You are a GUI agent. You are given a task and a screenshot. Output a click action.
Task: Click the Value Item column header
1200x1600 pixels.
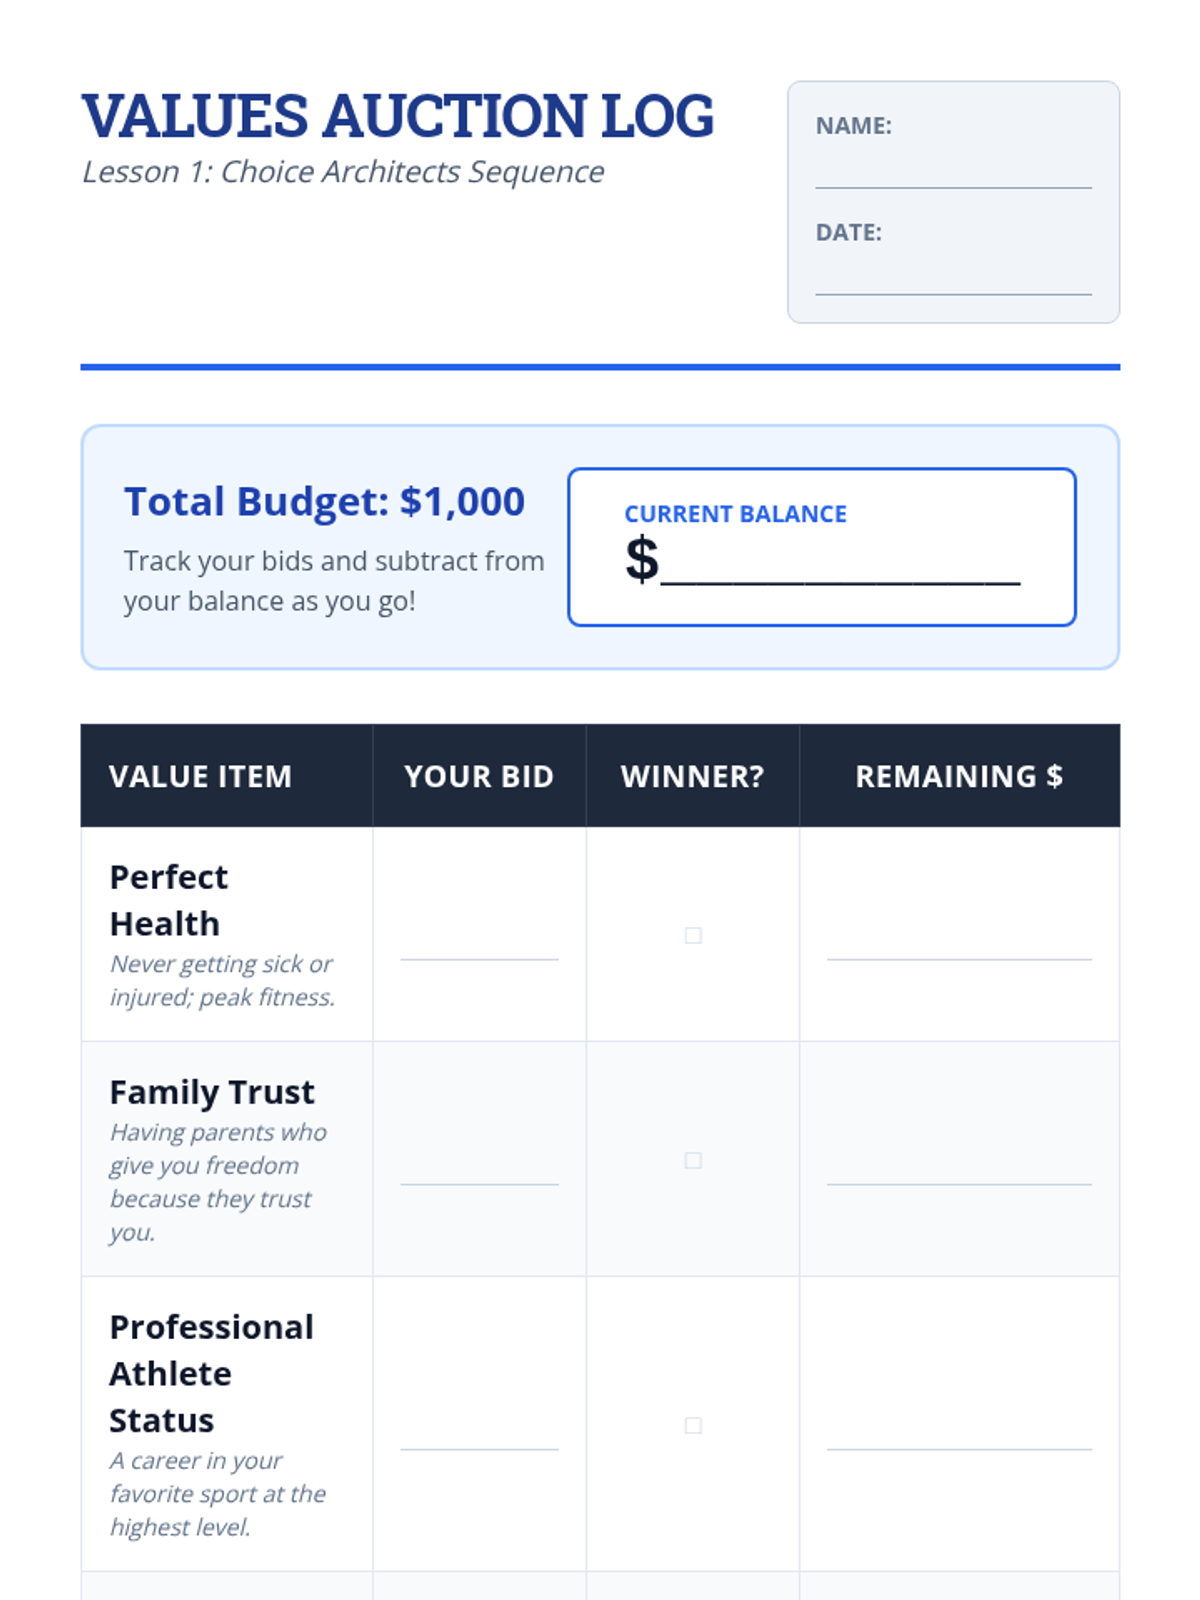(200, 776)
